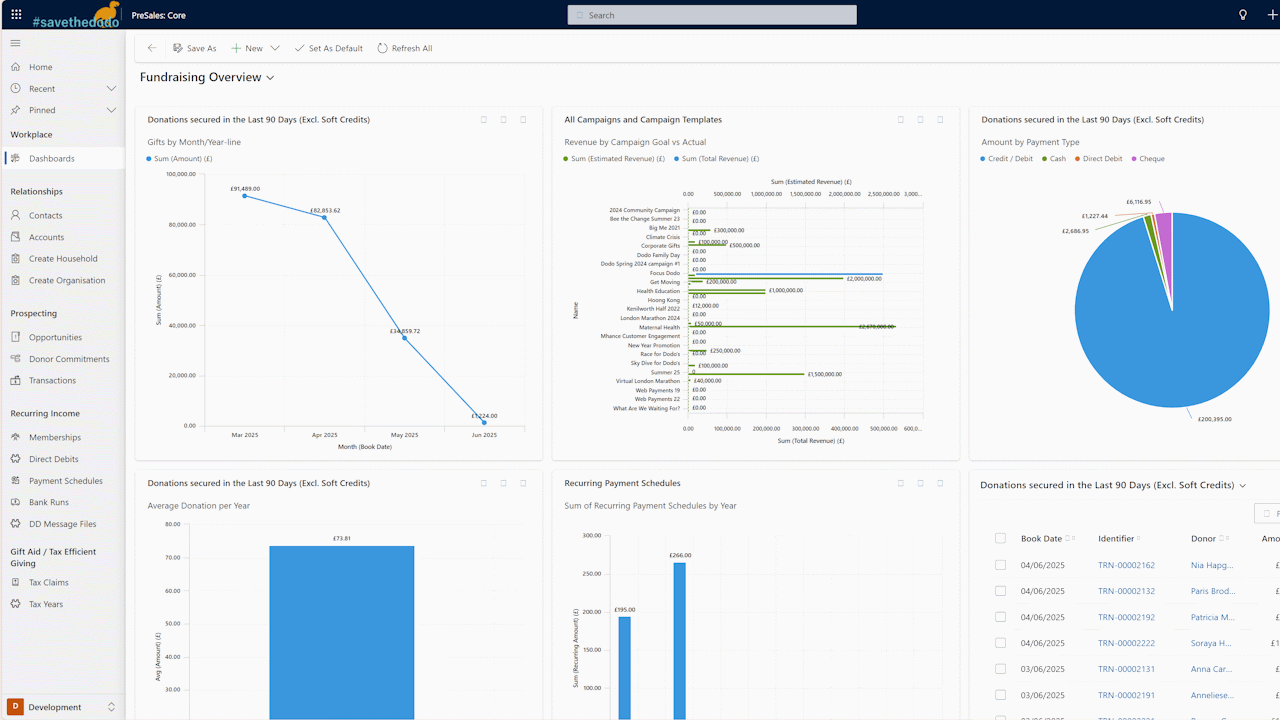Open the app launcher waffle icon

point(16,15)
